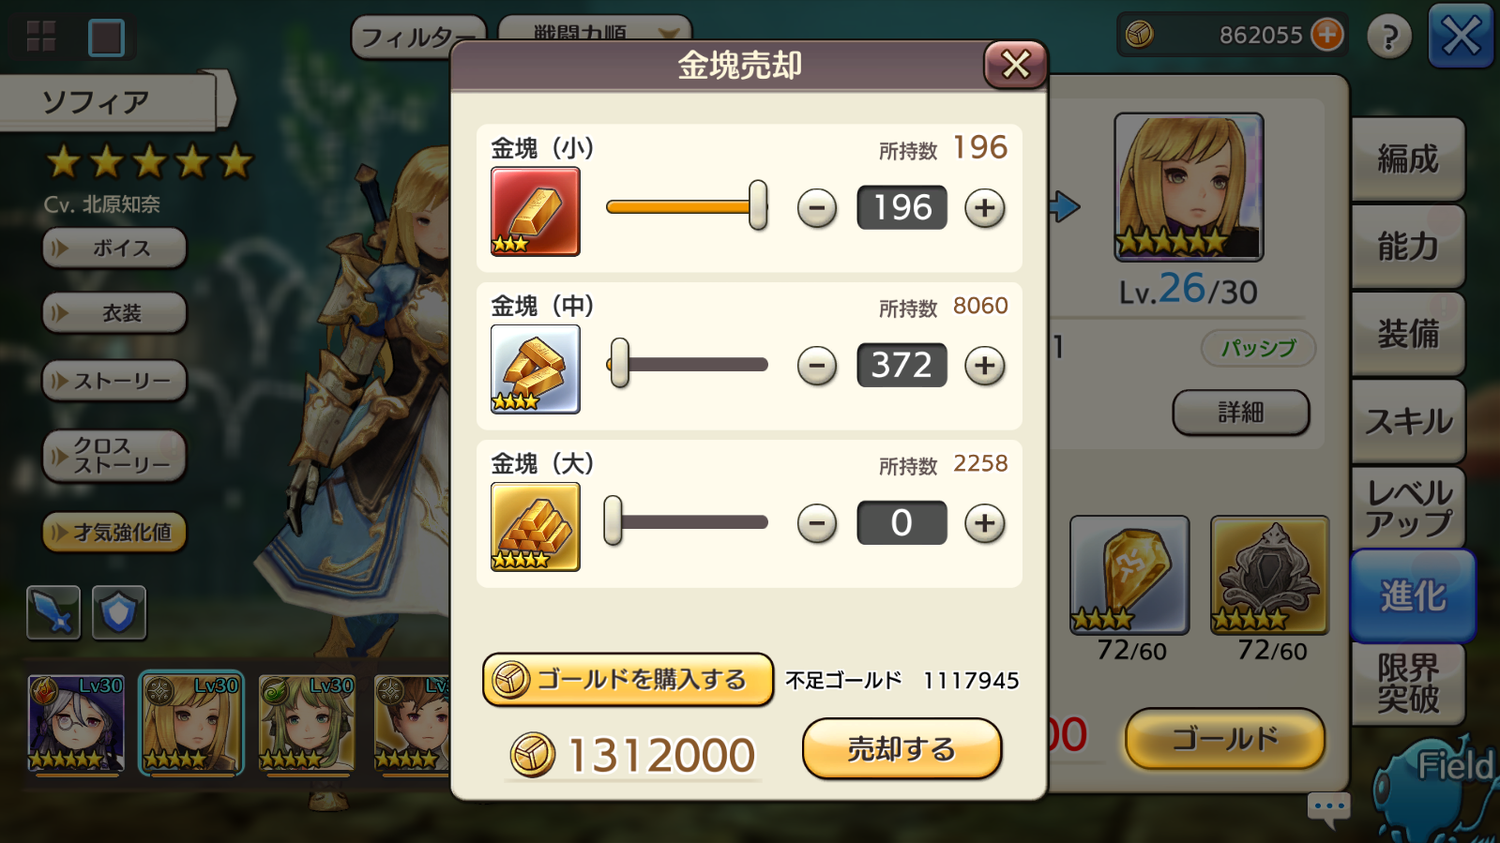
Task: Select the Lv30 purple-haired character thumbnail
Action: tap(76, 724)
